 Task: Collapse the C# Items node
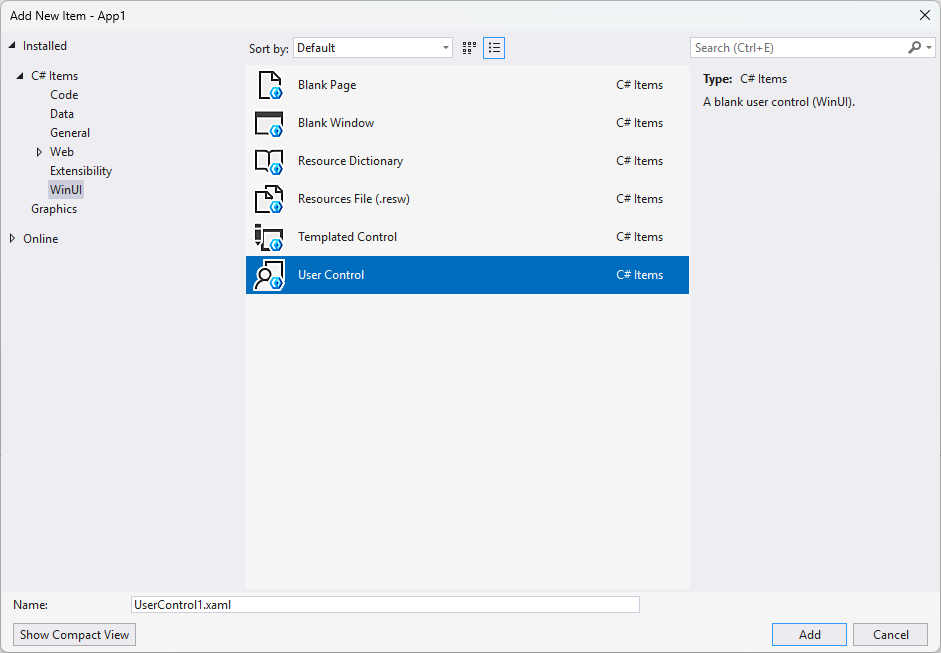pos(21,75)
